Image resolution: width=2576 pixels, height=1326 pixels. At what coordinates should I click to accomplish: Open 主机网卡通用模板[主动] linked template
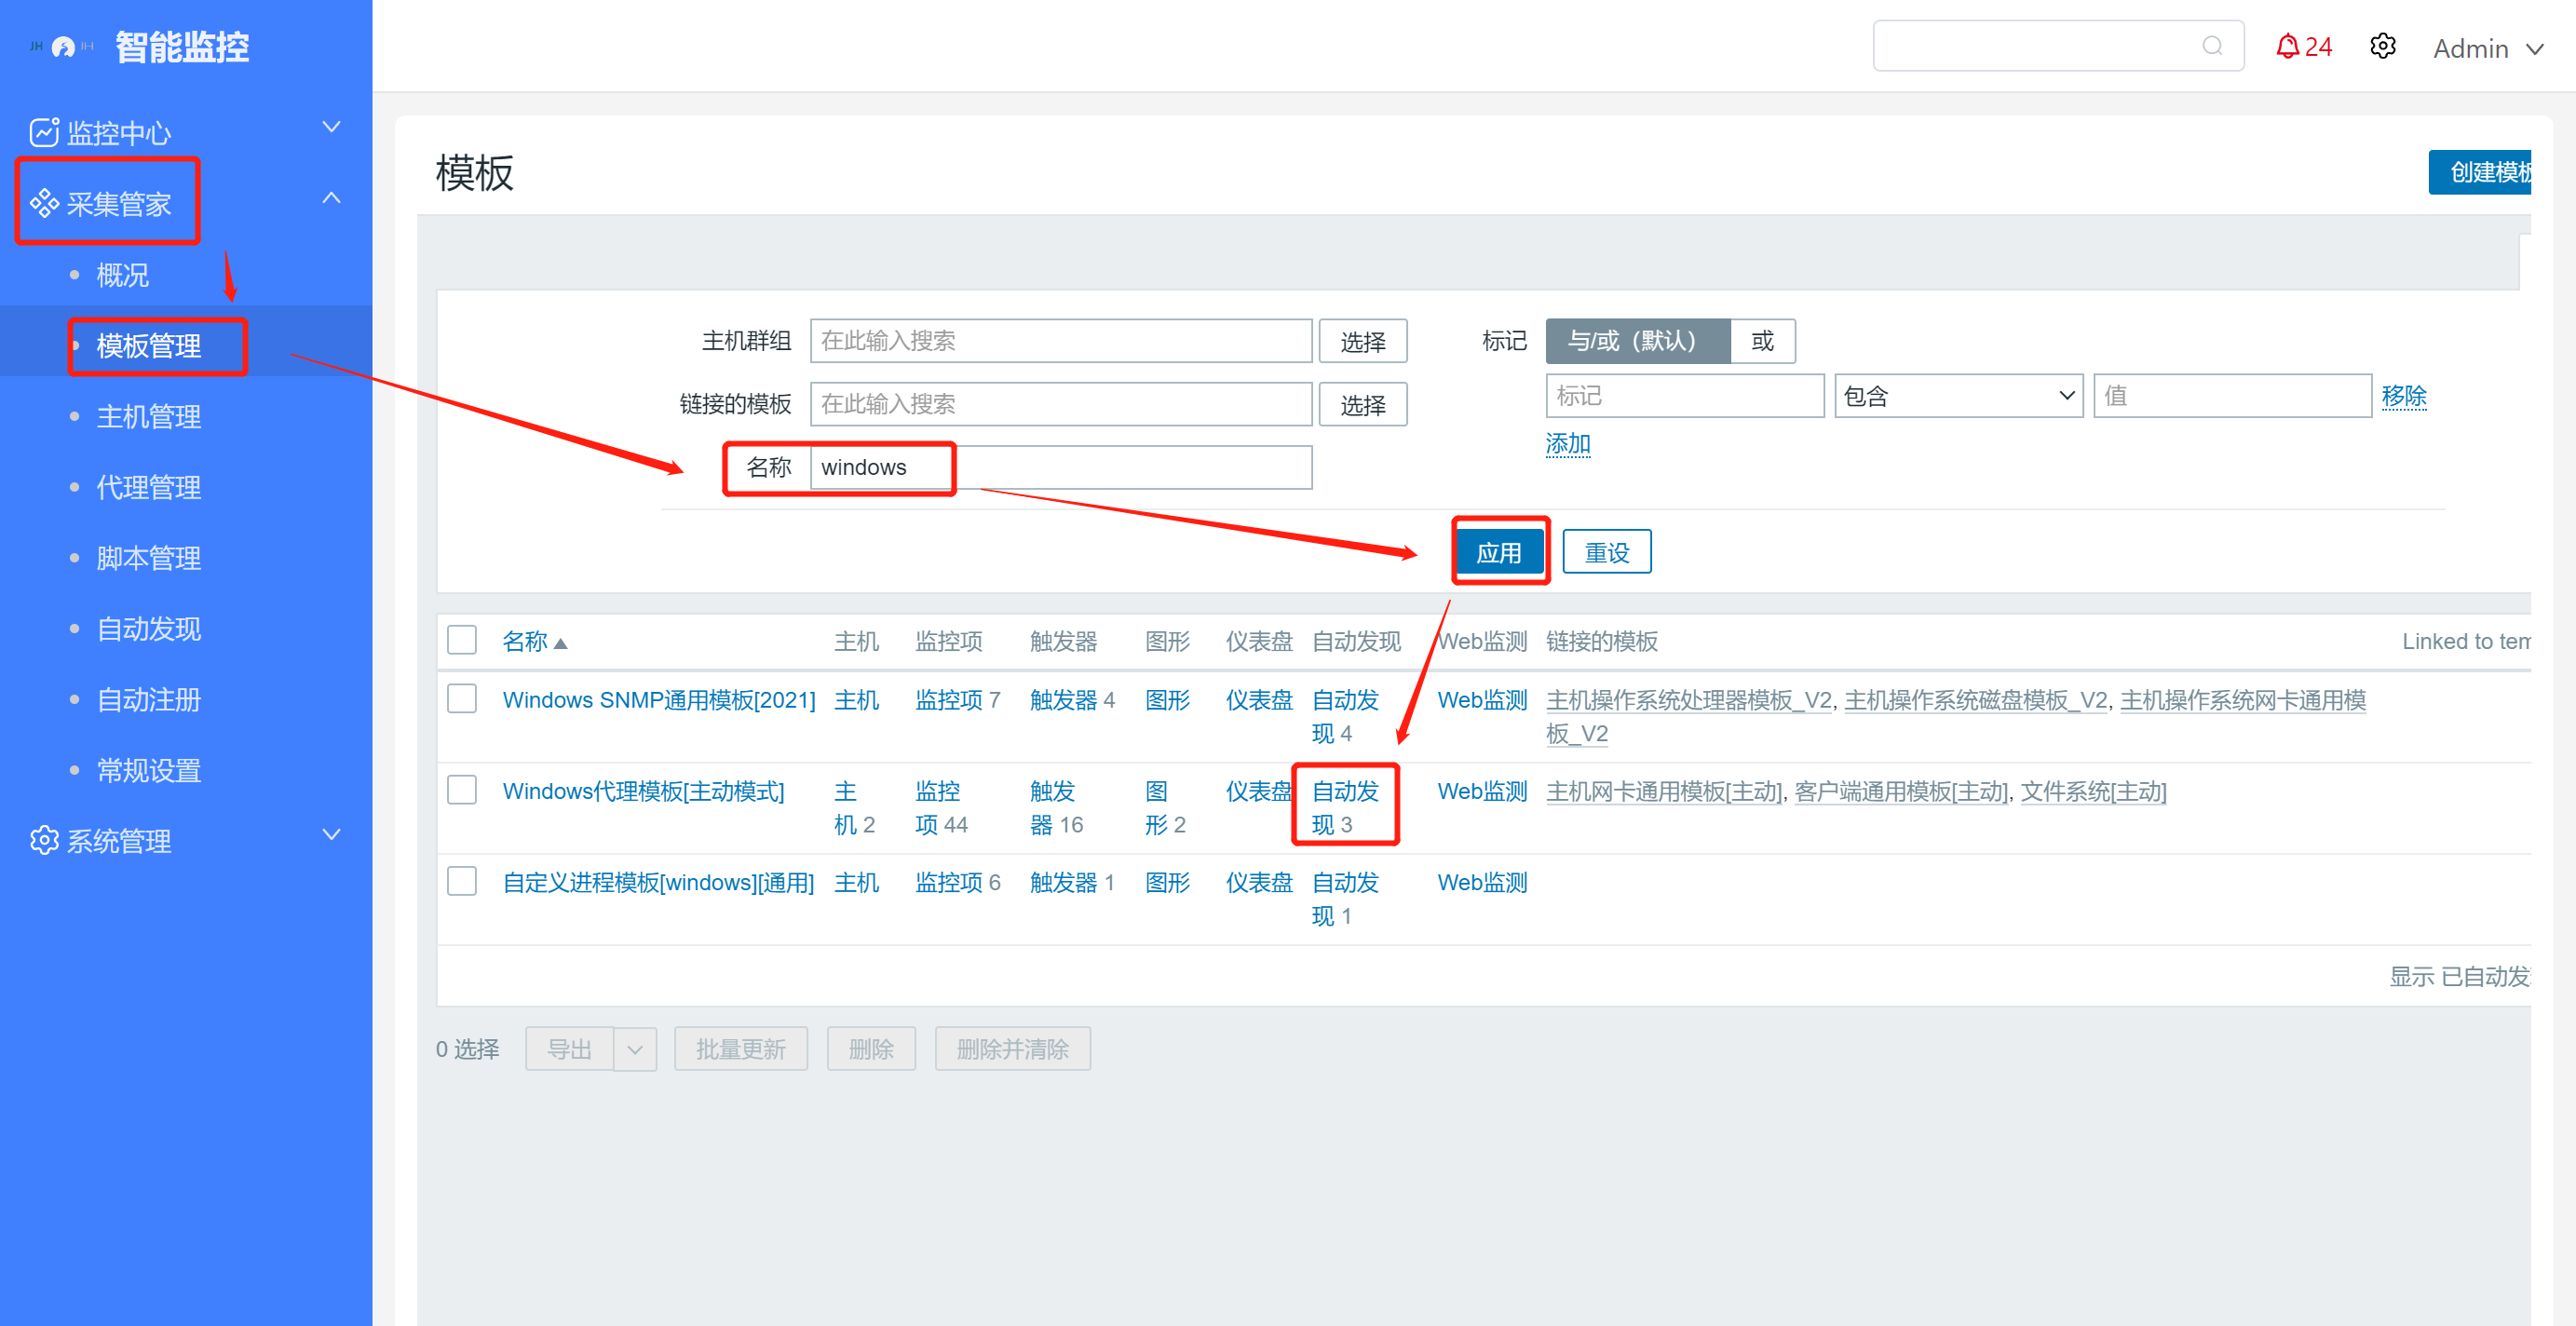(x=1663, y=791)
